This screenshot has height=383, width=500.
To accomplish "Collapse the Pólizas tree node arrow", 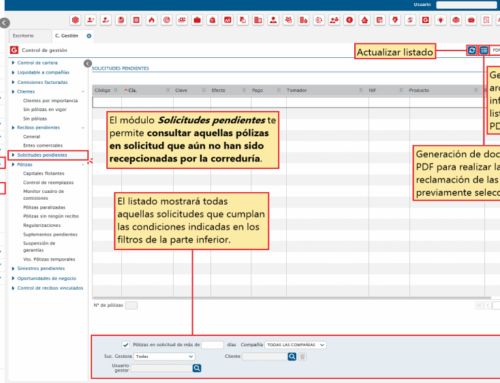I will pyautogui.click(x=13, y=165).
